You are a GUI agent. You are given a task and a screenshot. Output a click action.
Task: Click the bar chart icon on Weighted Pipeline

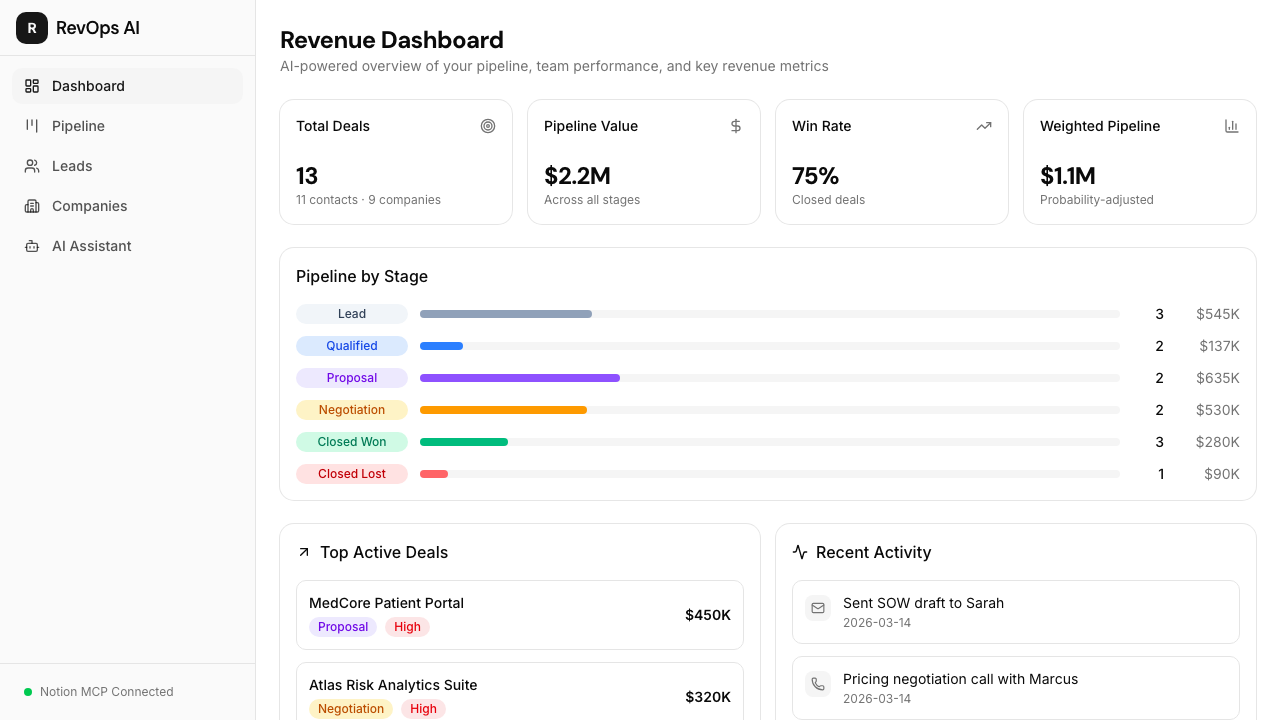(1232, 126)
